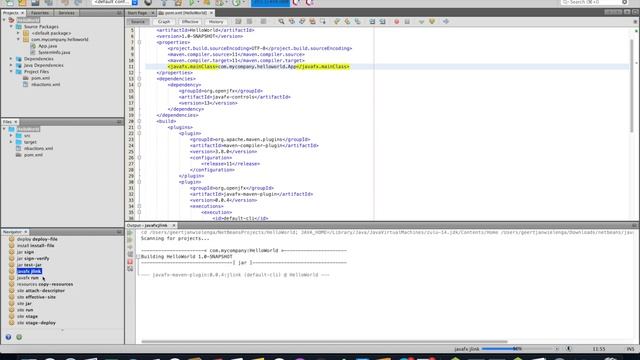640x360 pixels.
Task: Click the Output horizontal scrollbar
Action: point(324,342)
